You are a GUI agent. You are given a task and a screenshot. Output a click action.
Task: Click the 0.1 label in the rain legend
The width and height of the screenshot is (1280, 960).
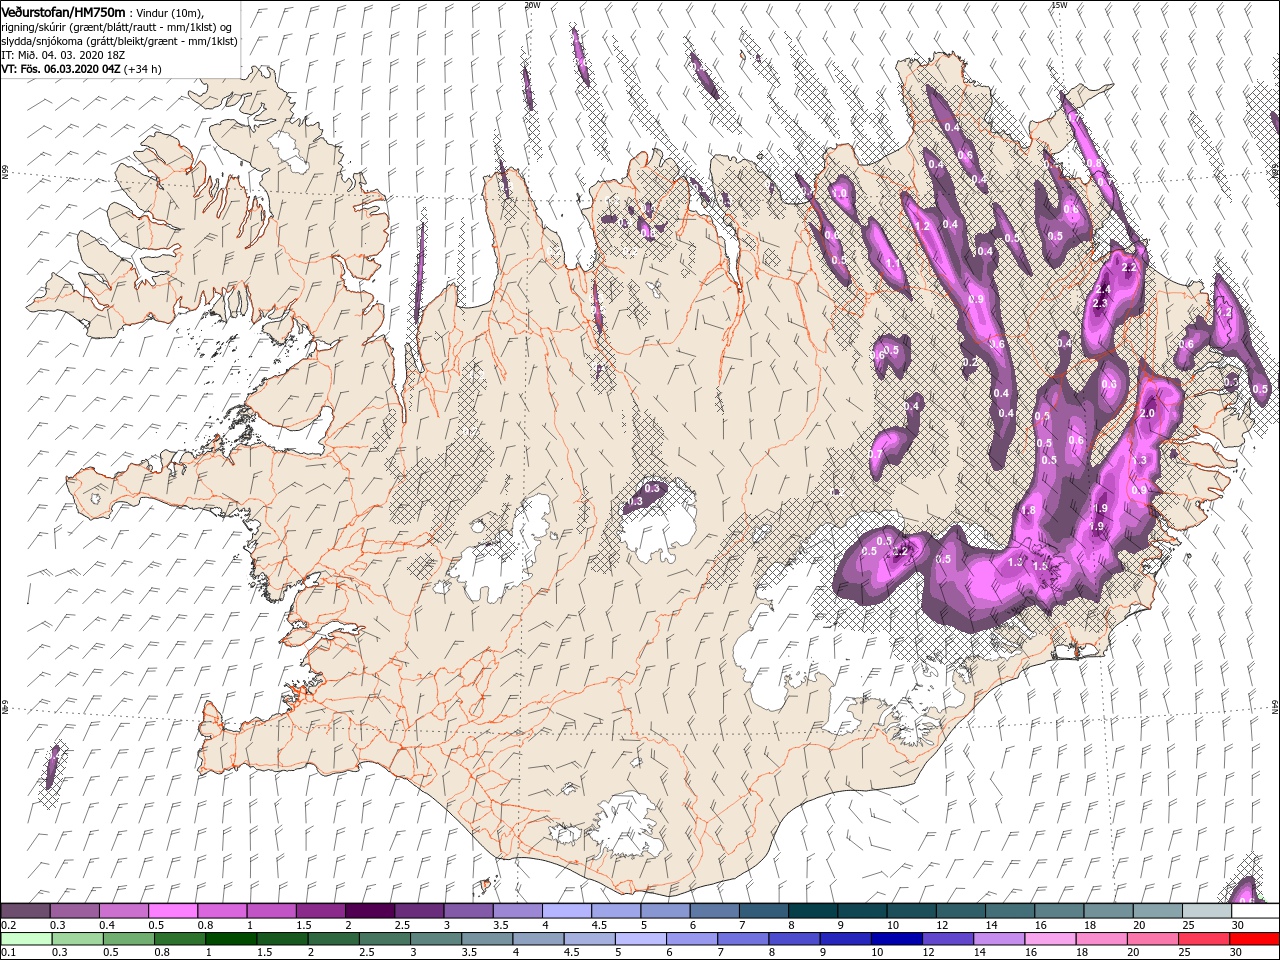click(x=7, y=953)
